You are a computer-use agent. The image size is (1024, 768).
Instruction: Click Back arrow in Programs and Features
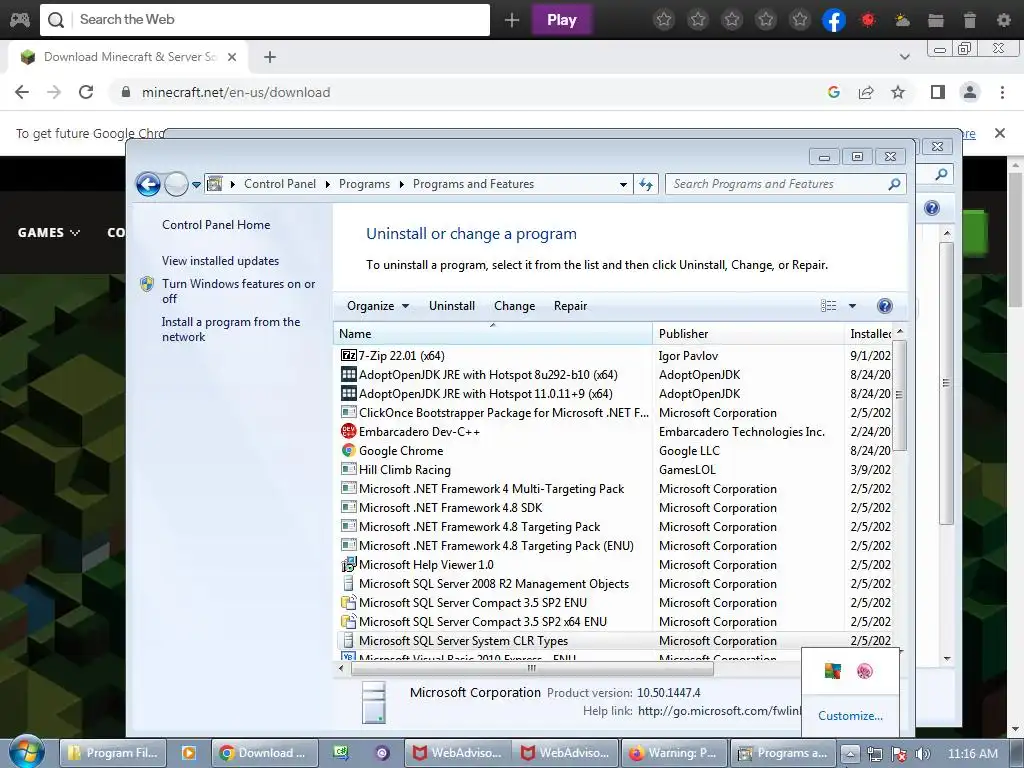[148, 184]
